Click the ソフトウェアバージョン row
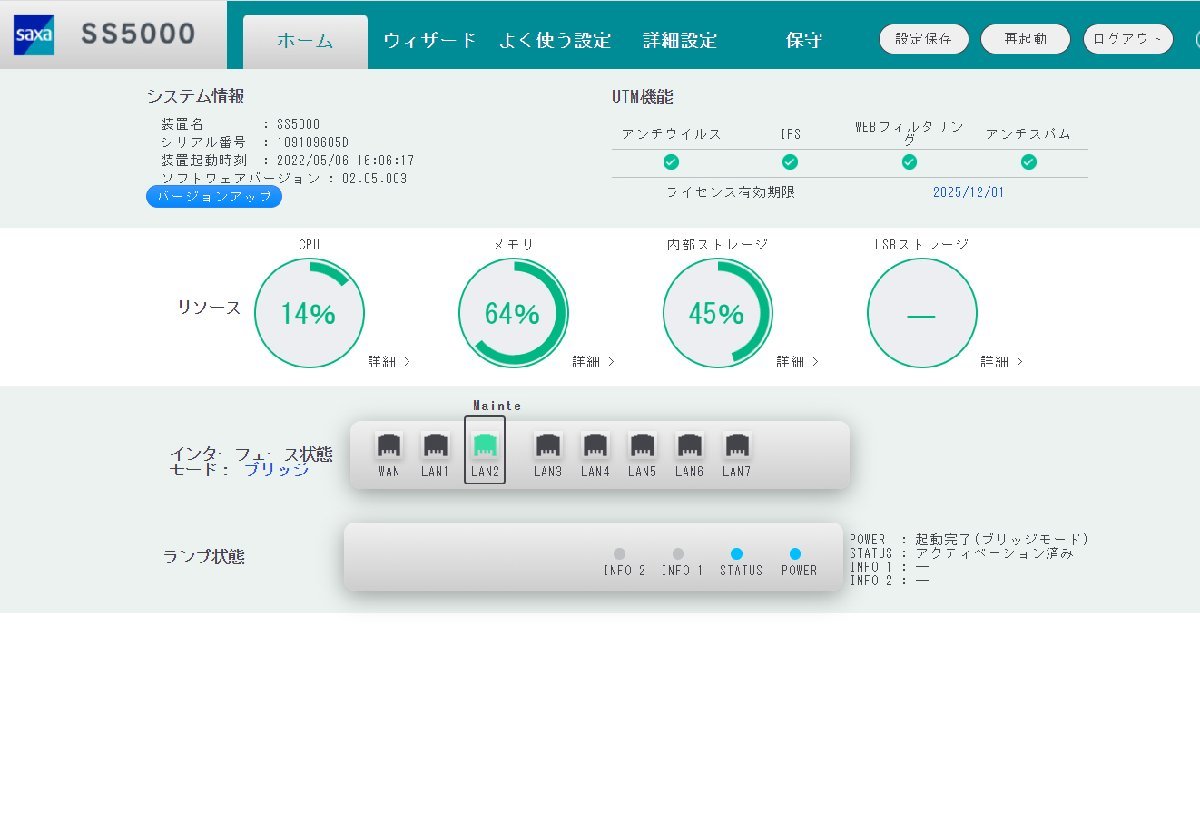 click(284, 178)
